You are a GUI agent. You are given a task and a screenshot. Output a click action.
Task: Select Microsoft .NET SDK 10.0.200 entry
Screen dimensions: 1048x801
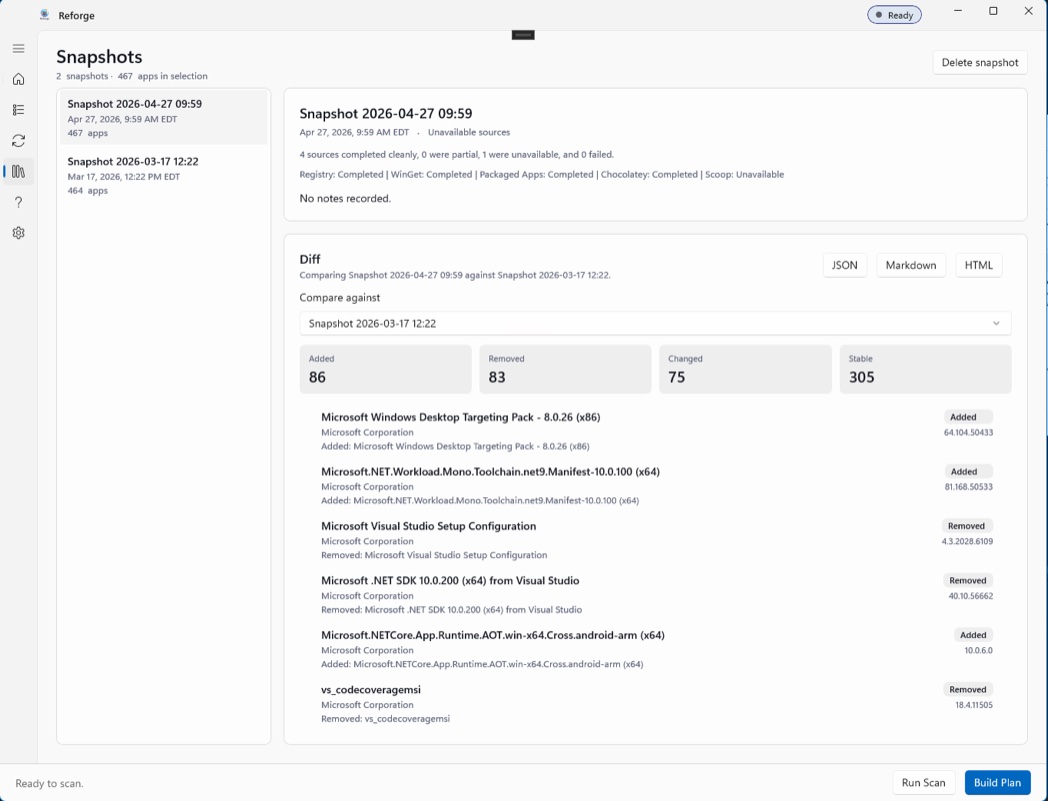655,594
